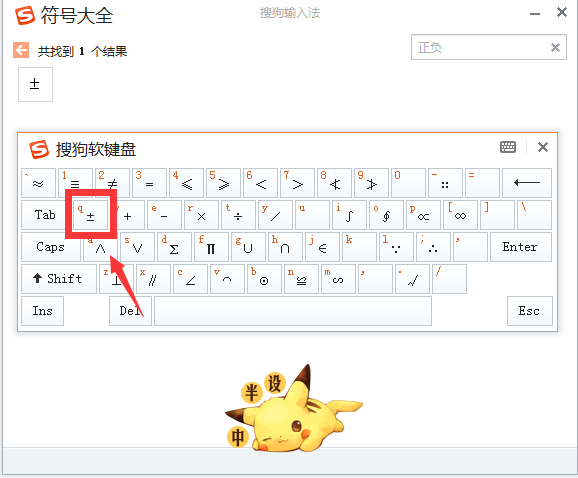
Task: Click the orange back arrow icon
Action: [x=21, y=50]
